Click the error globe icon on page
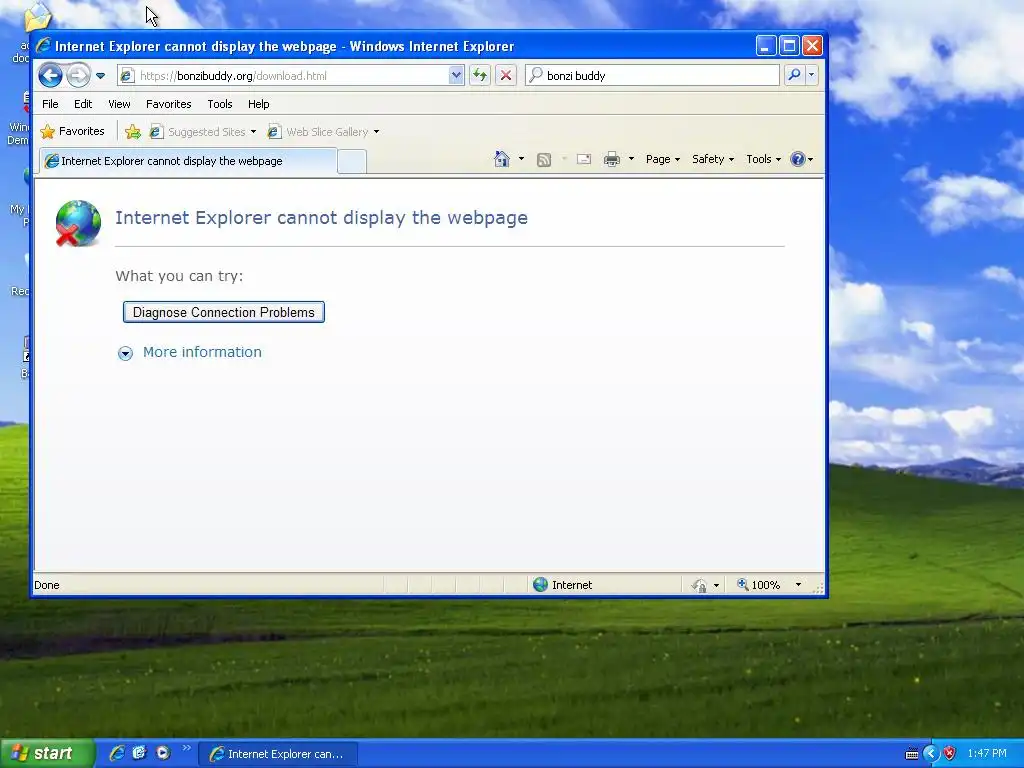This screenshot has height=768, width=1024. coord(78,223)
